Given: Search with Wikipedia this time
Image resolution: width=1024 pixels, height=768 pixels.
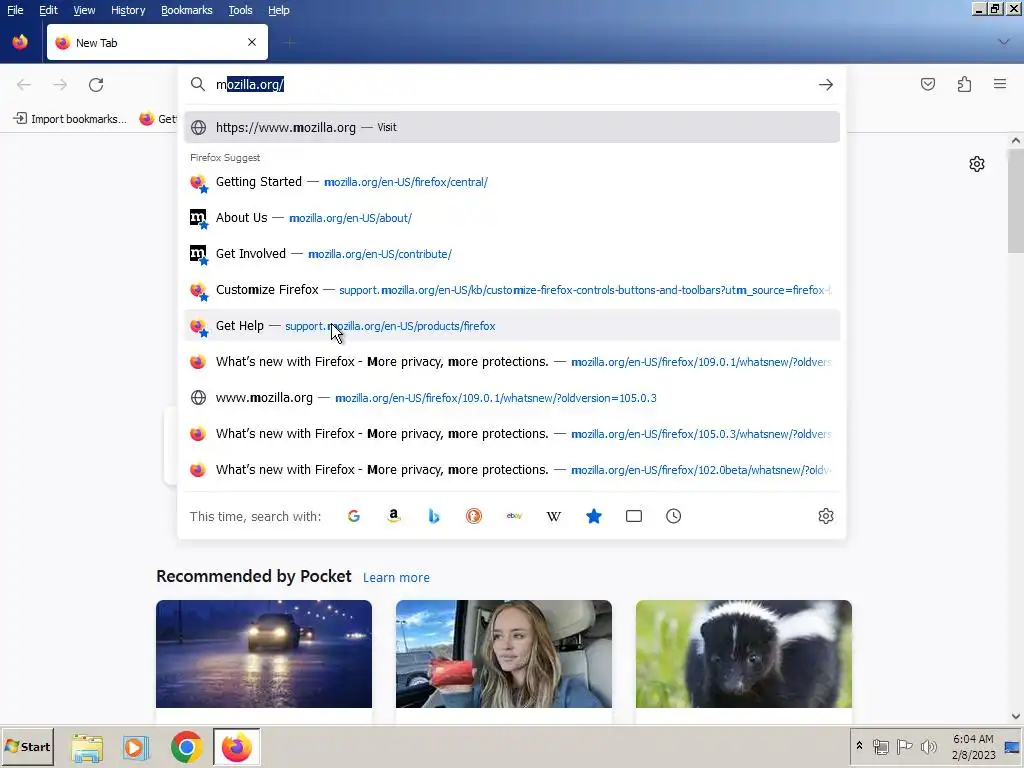Looking at the screenshot, I should pos(554,516).
